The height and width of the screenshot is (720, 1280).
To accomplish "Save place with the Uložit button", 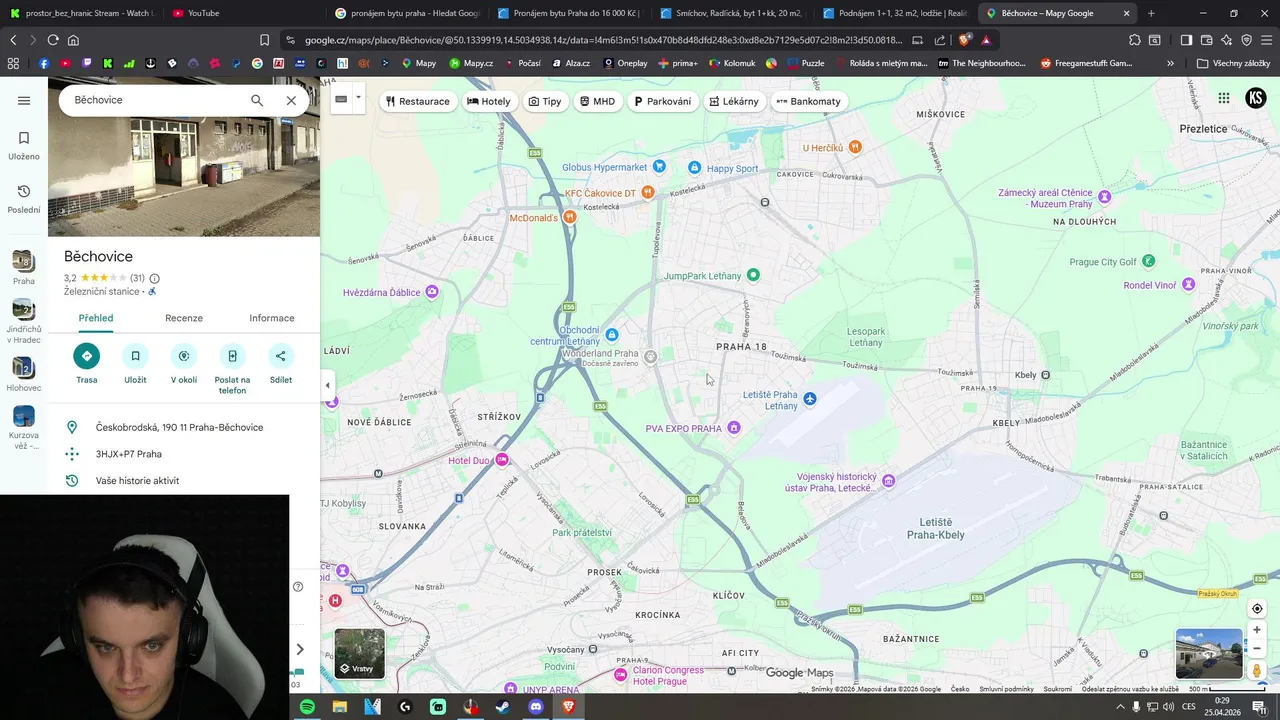I will (x=135, y=364).
